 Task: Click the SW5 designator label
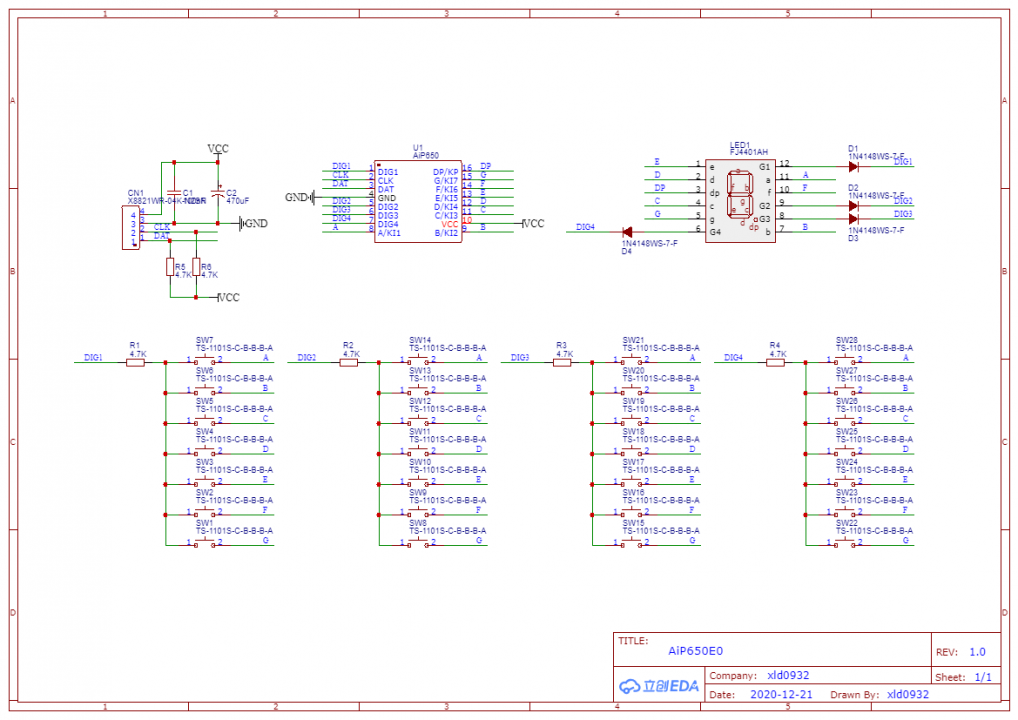[x=205, y=401]
